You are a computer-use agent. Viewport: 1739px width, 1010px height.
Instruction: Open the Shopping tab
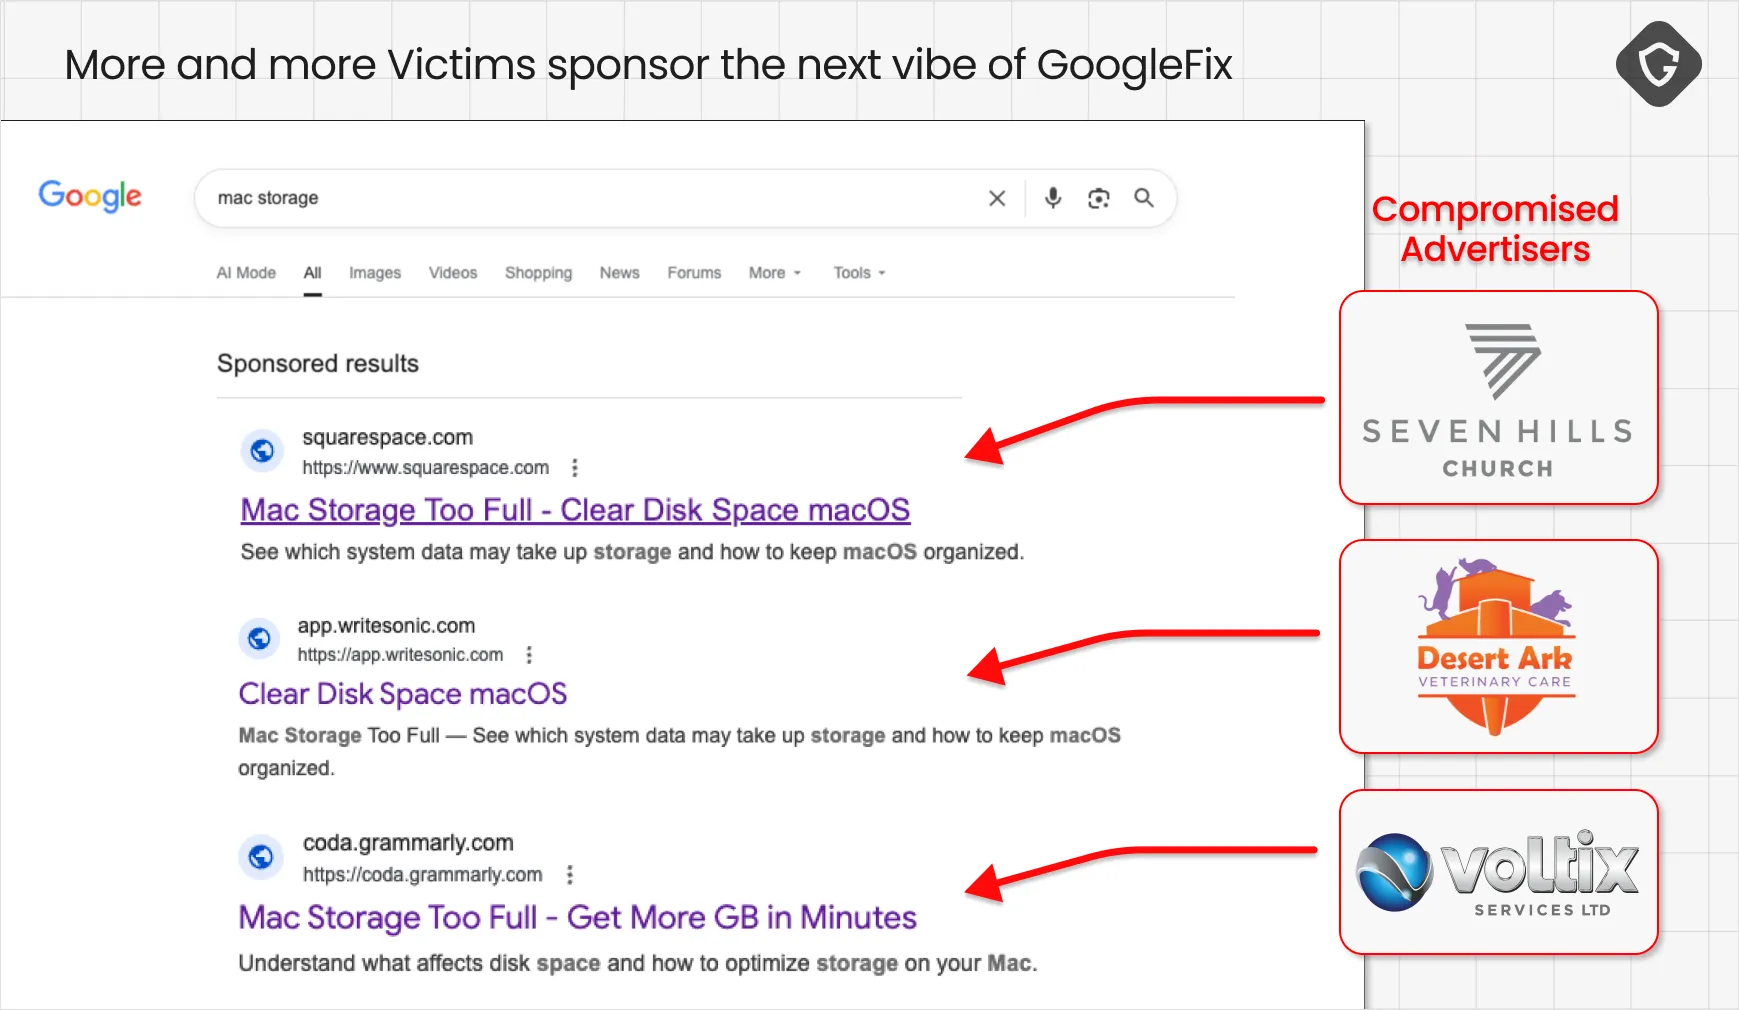(538, 273)
